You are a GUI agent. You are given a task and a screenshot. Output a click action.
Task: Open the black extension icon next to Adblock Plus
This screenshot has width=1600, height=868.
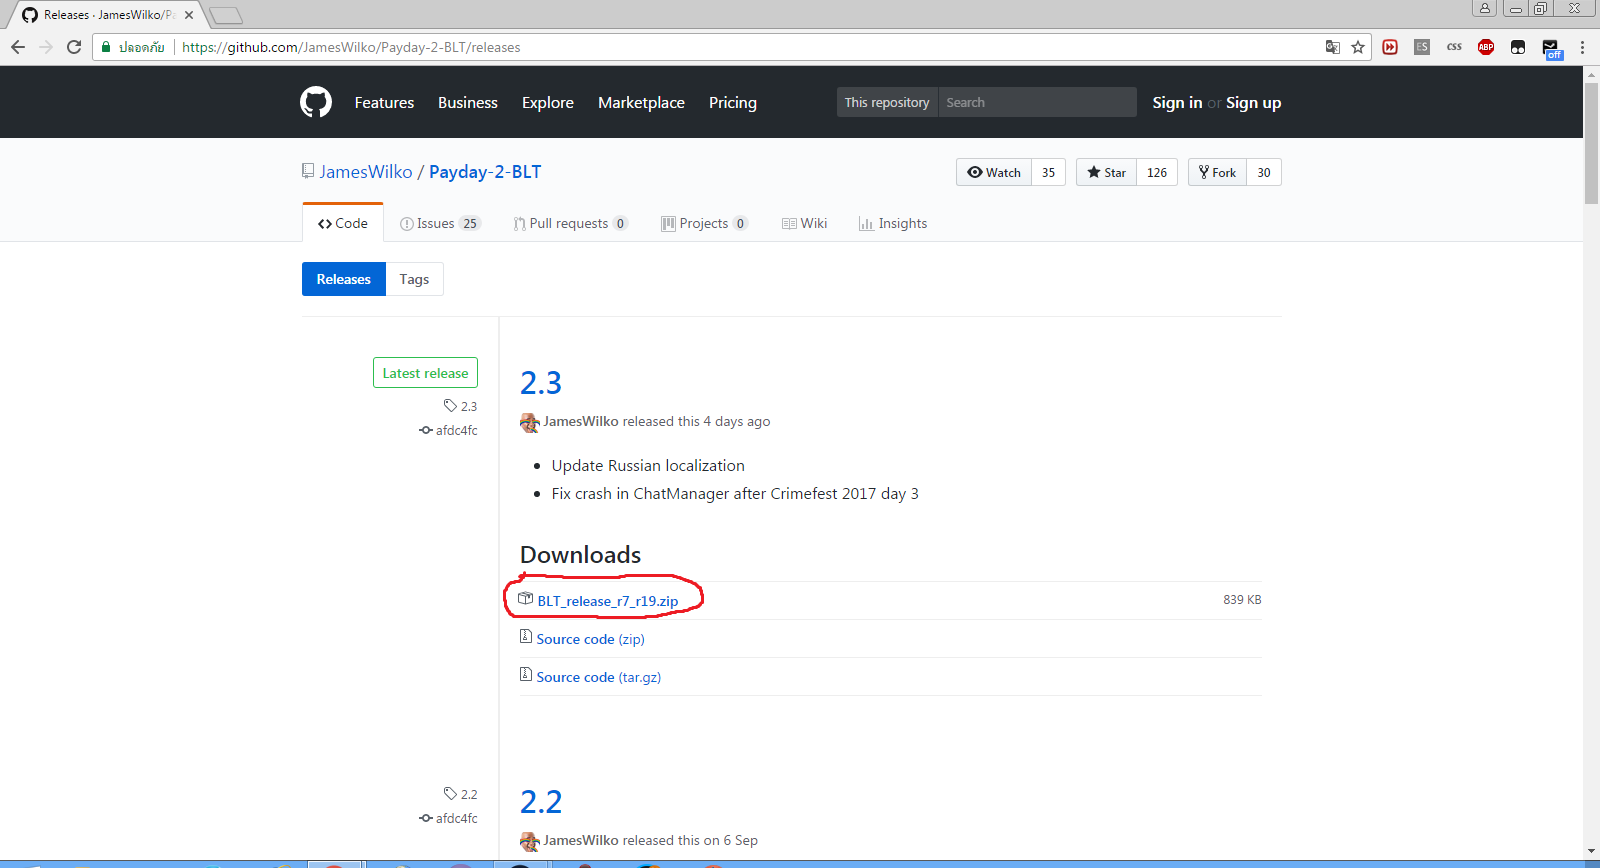tap(1518, 47)
